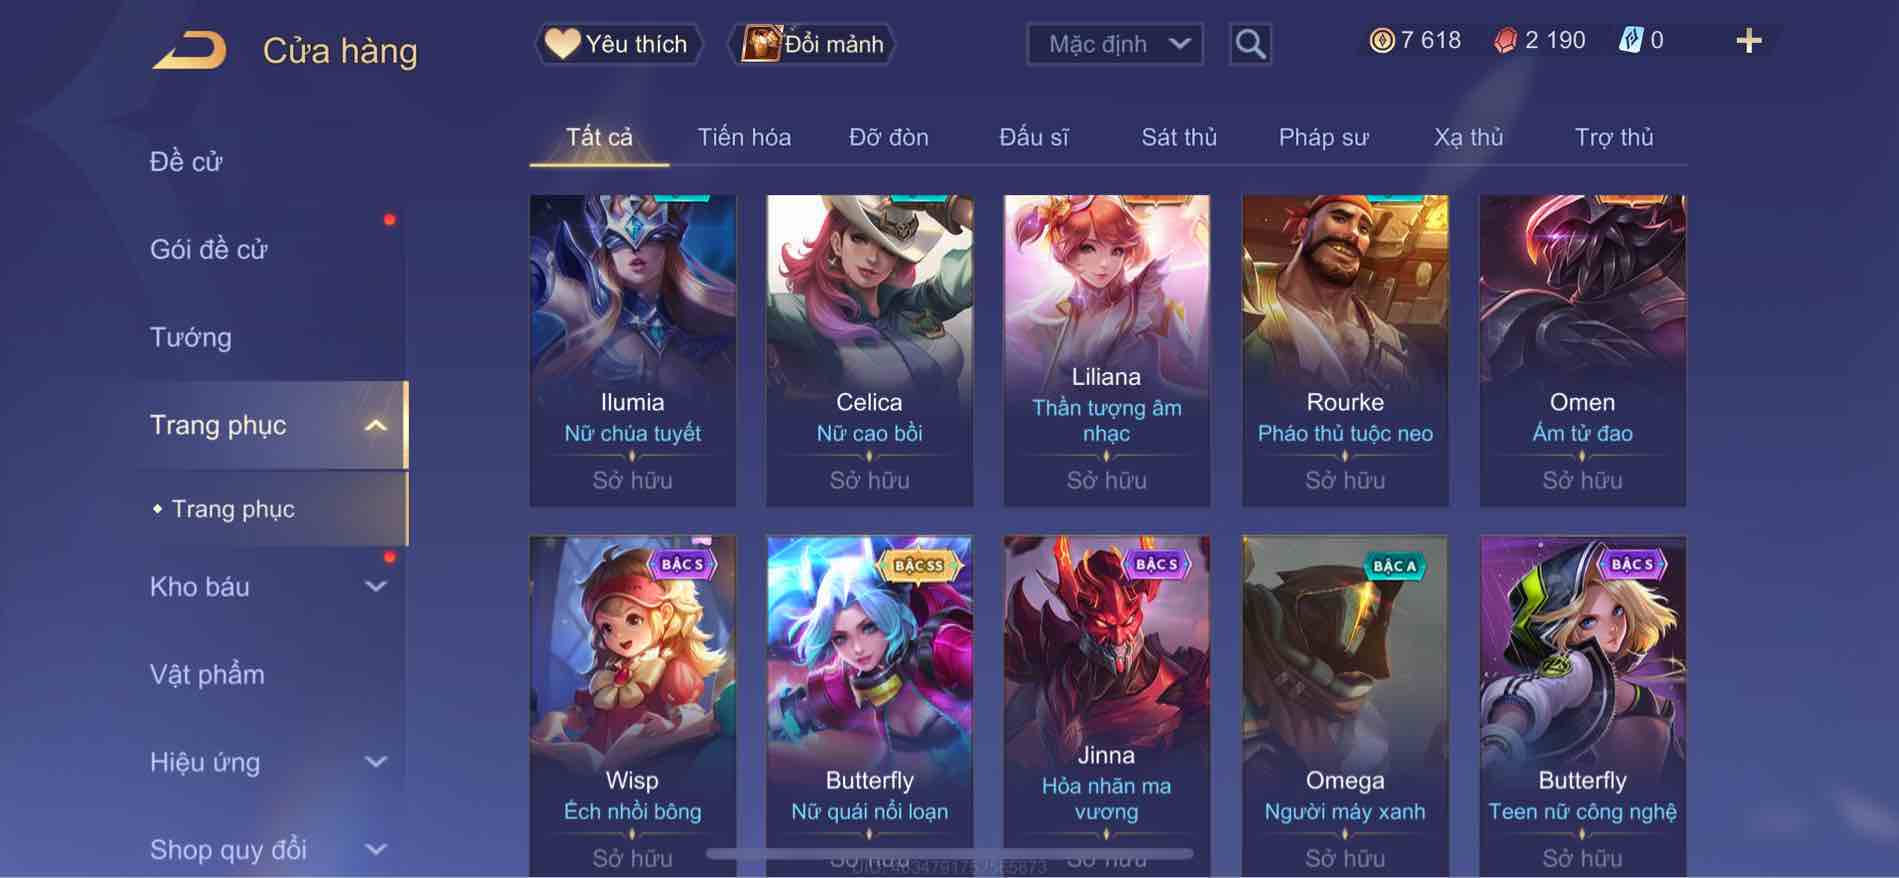Viewport: 1899px width, 878px height.
Task: Tap the plus icon to add currency
Action: click(x=1749, y=41)
